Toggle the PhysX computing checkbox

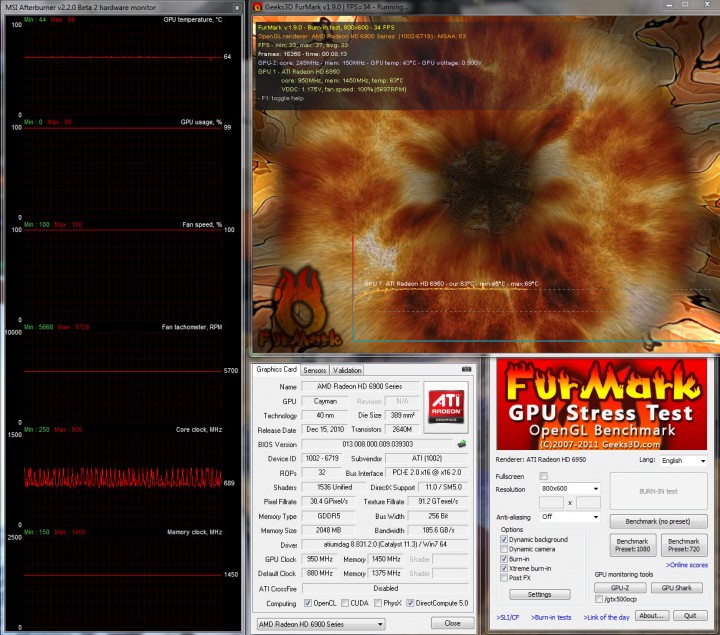tap(378, 603)
